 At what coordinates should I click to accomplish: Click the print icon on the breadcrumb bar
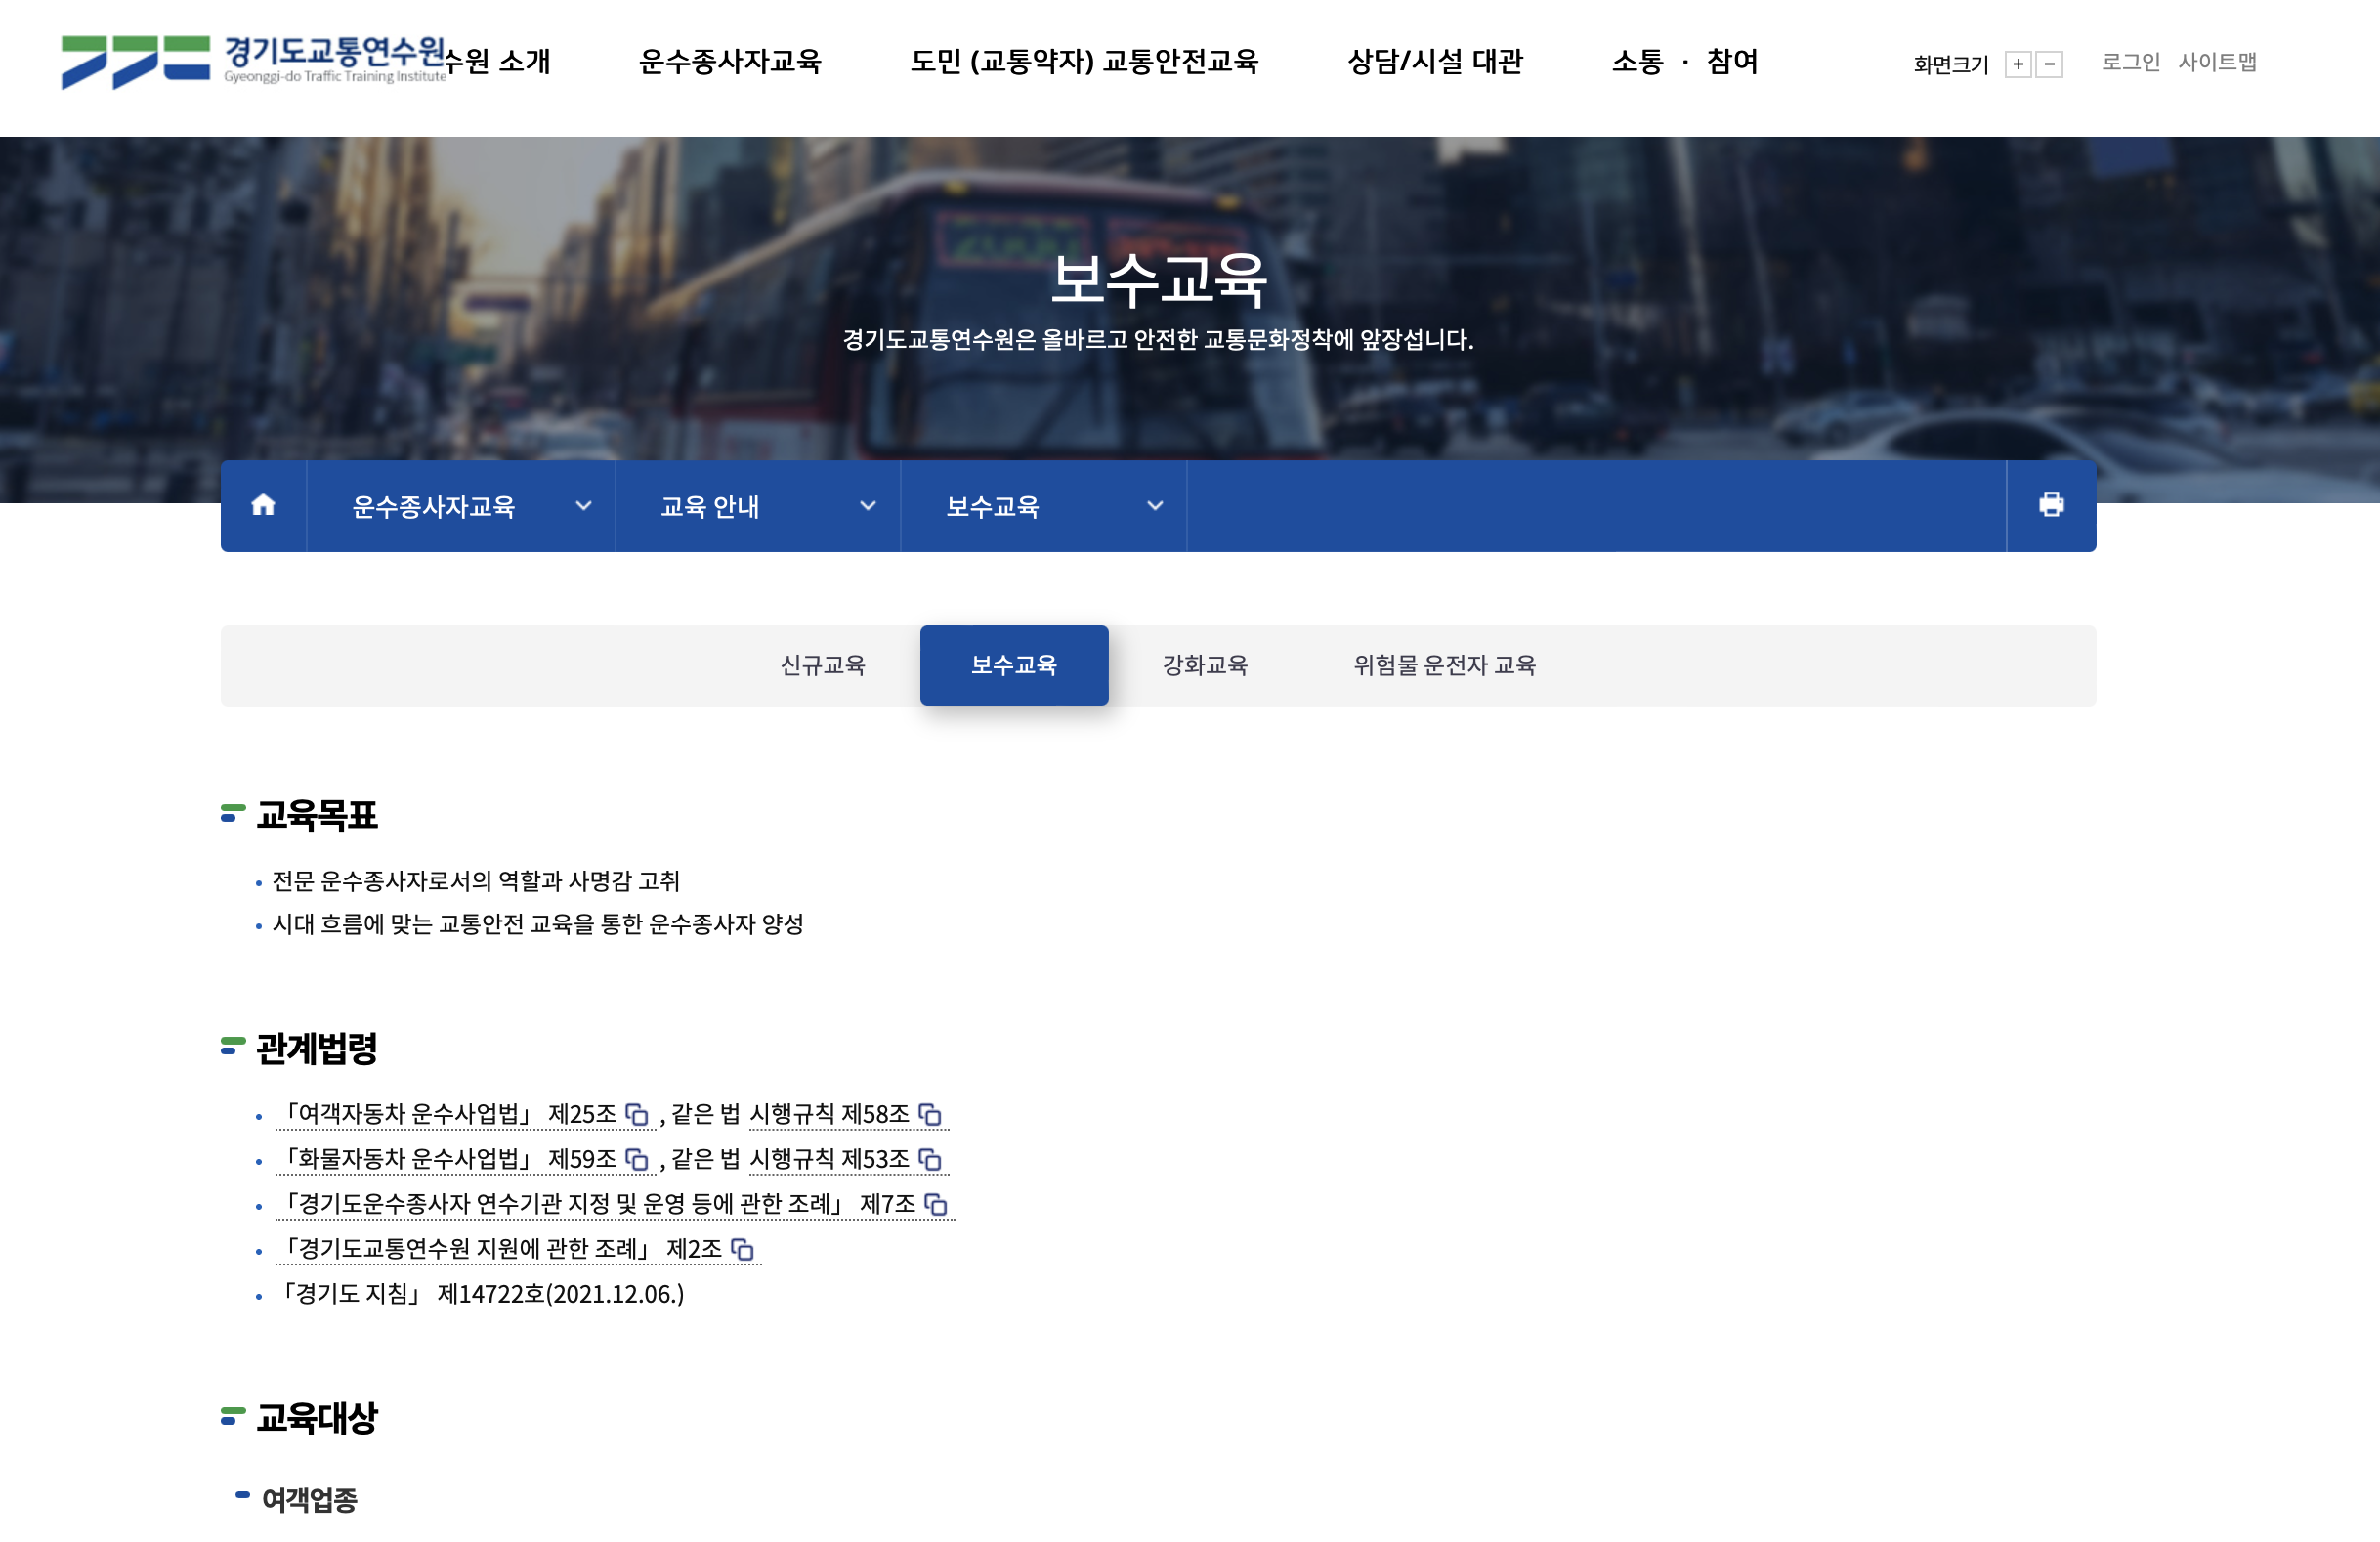(2051, 506)
